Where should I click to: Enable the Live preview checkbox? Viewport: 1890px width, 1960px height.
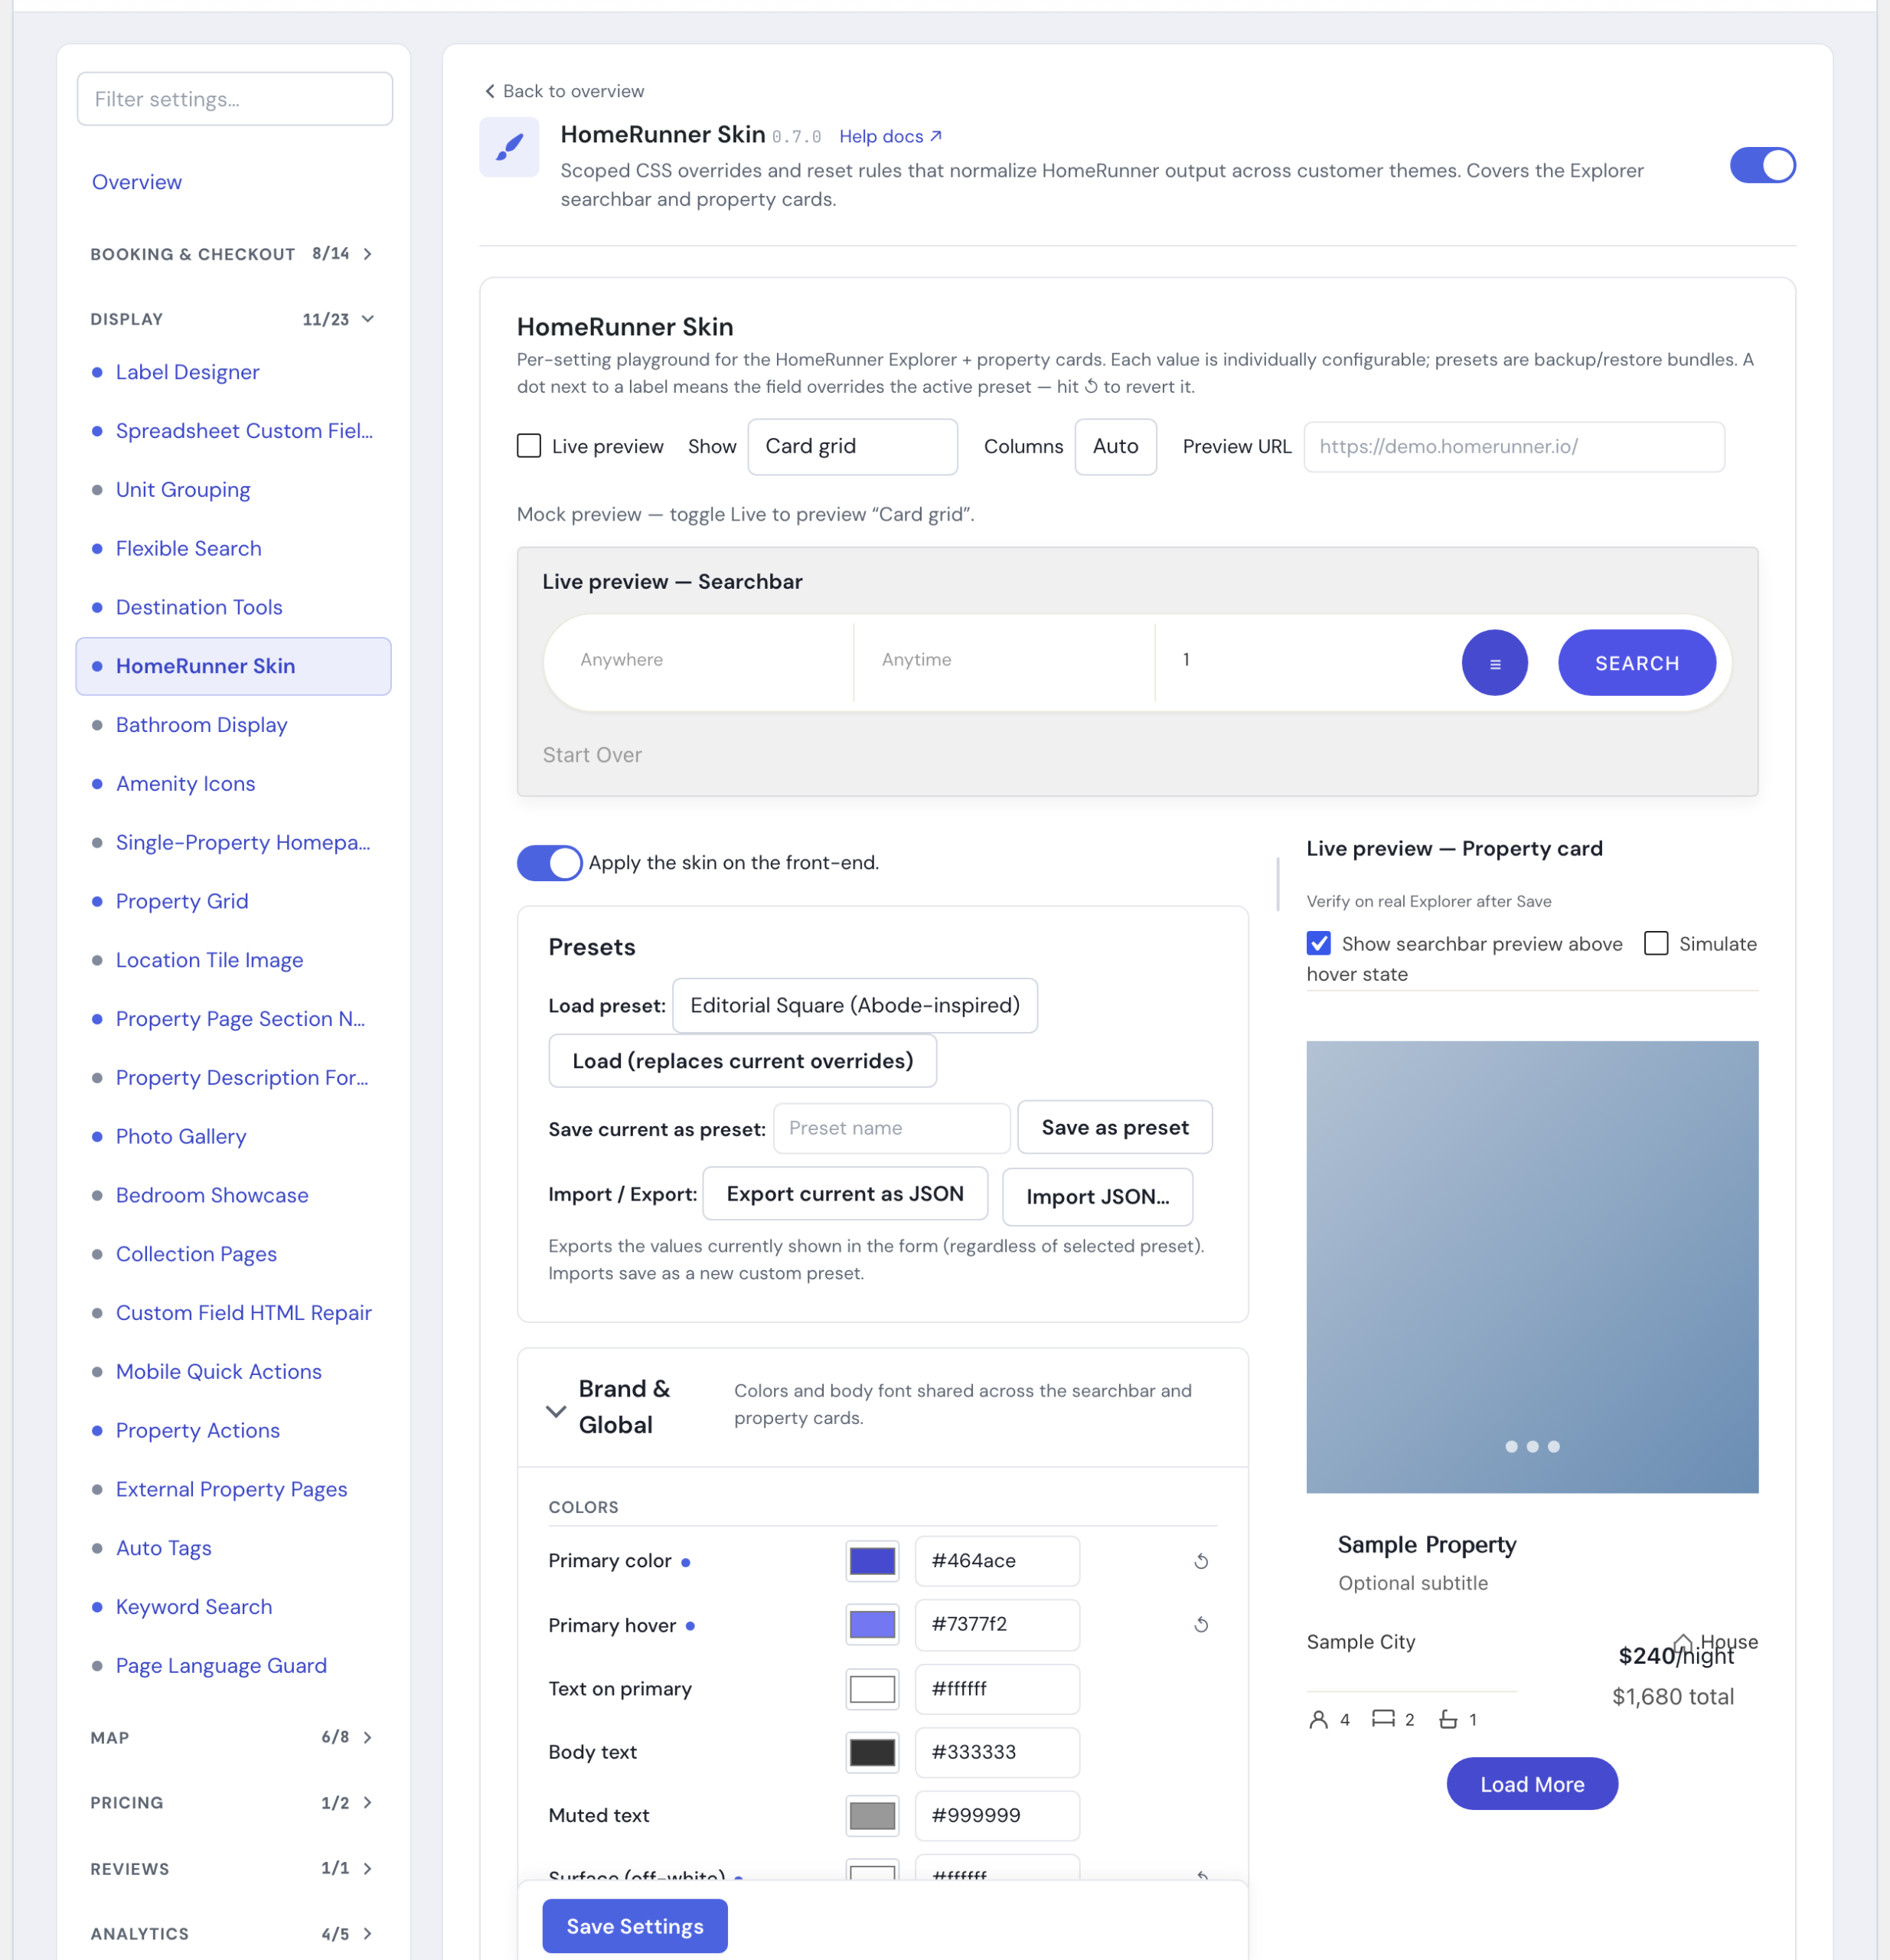(x=529, y=446)
